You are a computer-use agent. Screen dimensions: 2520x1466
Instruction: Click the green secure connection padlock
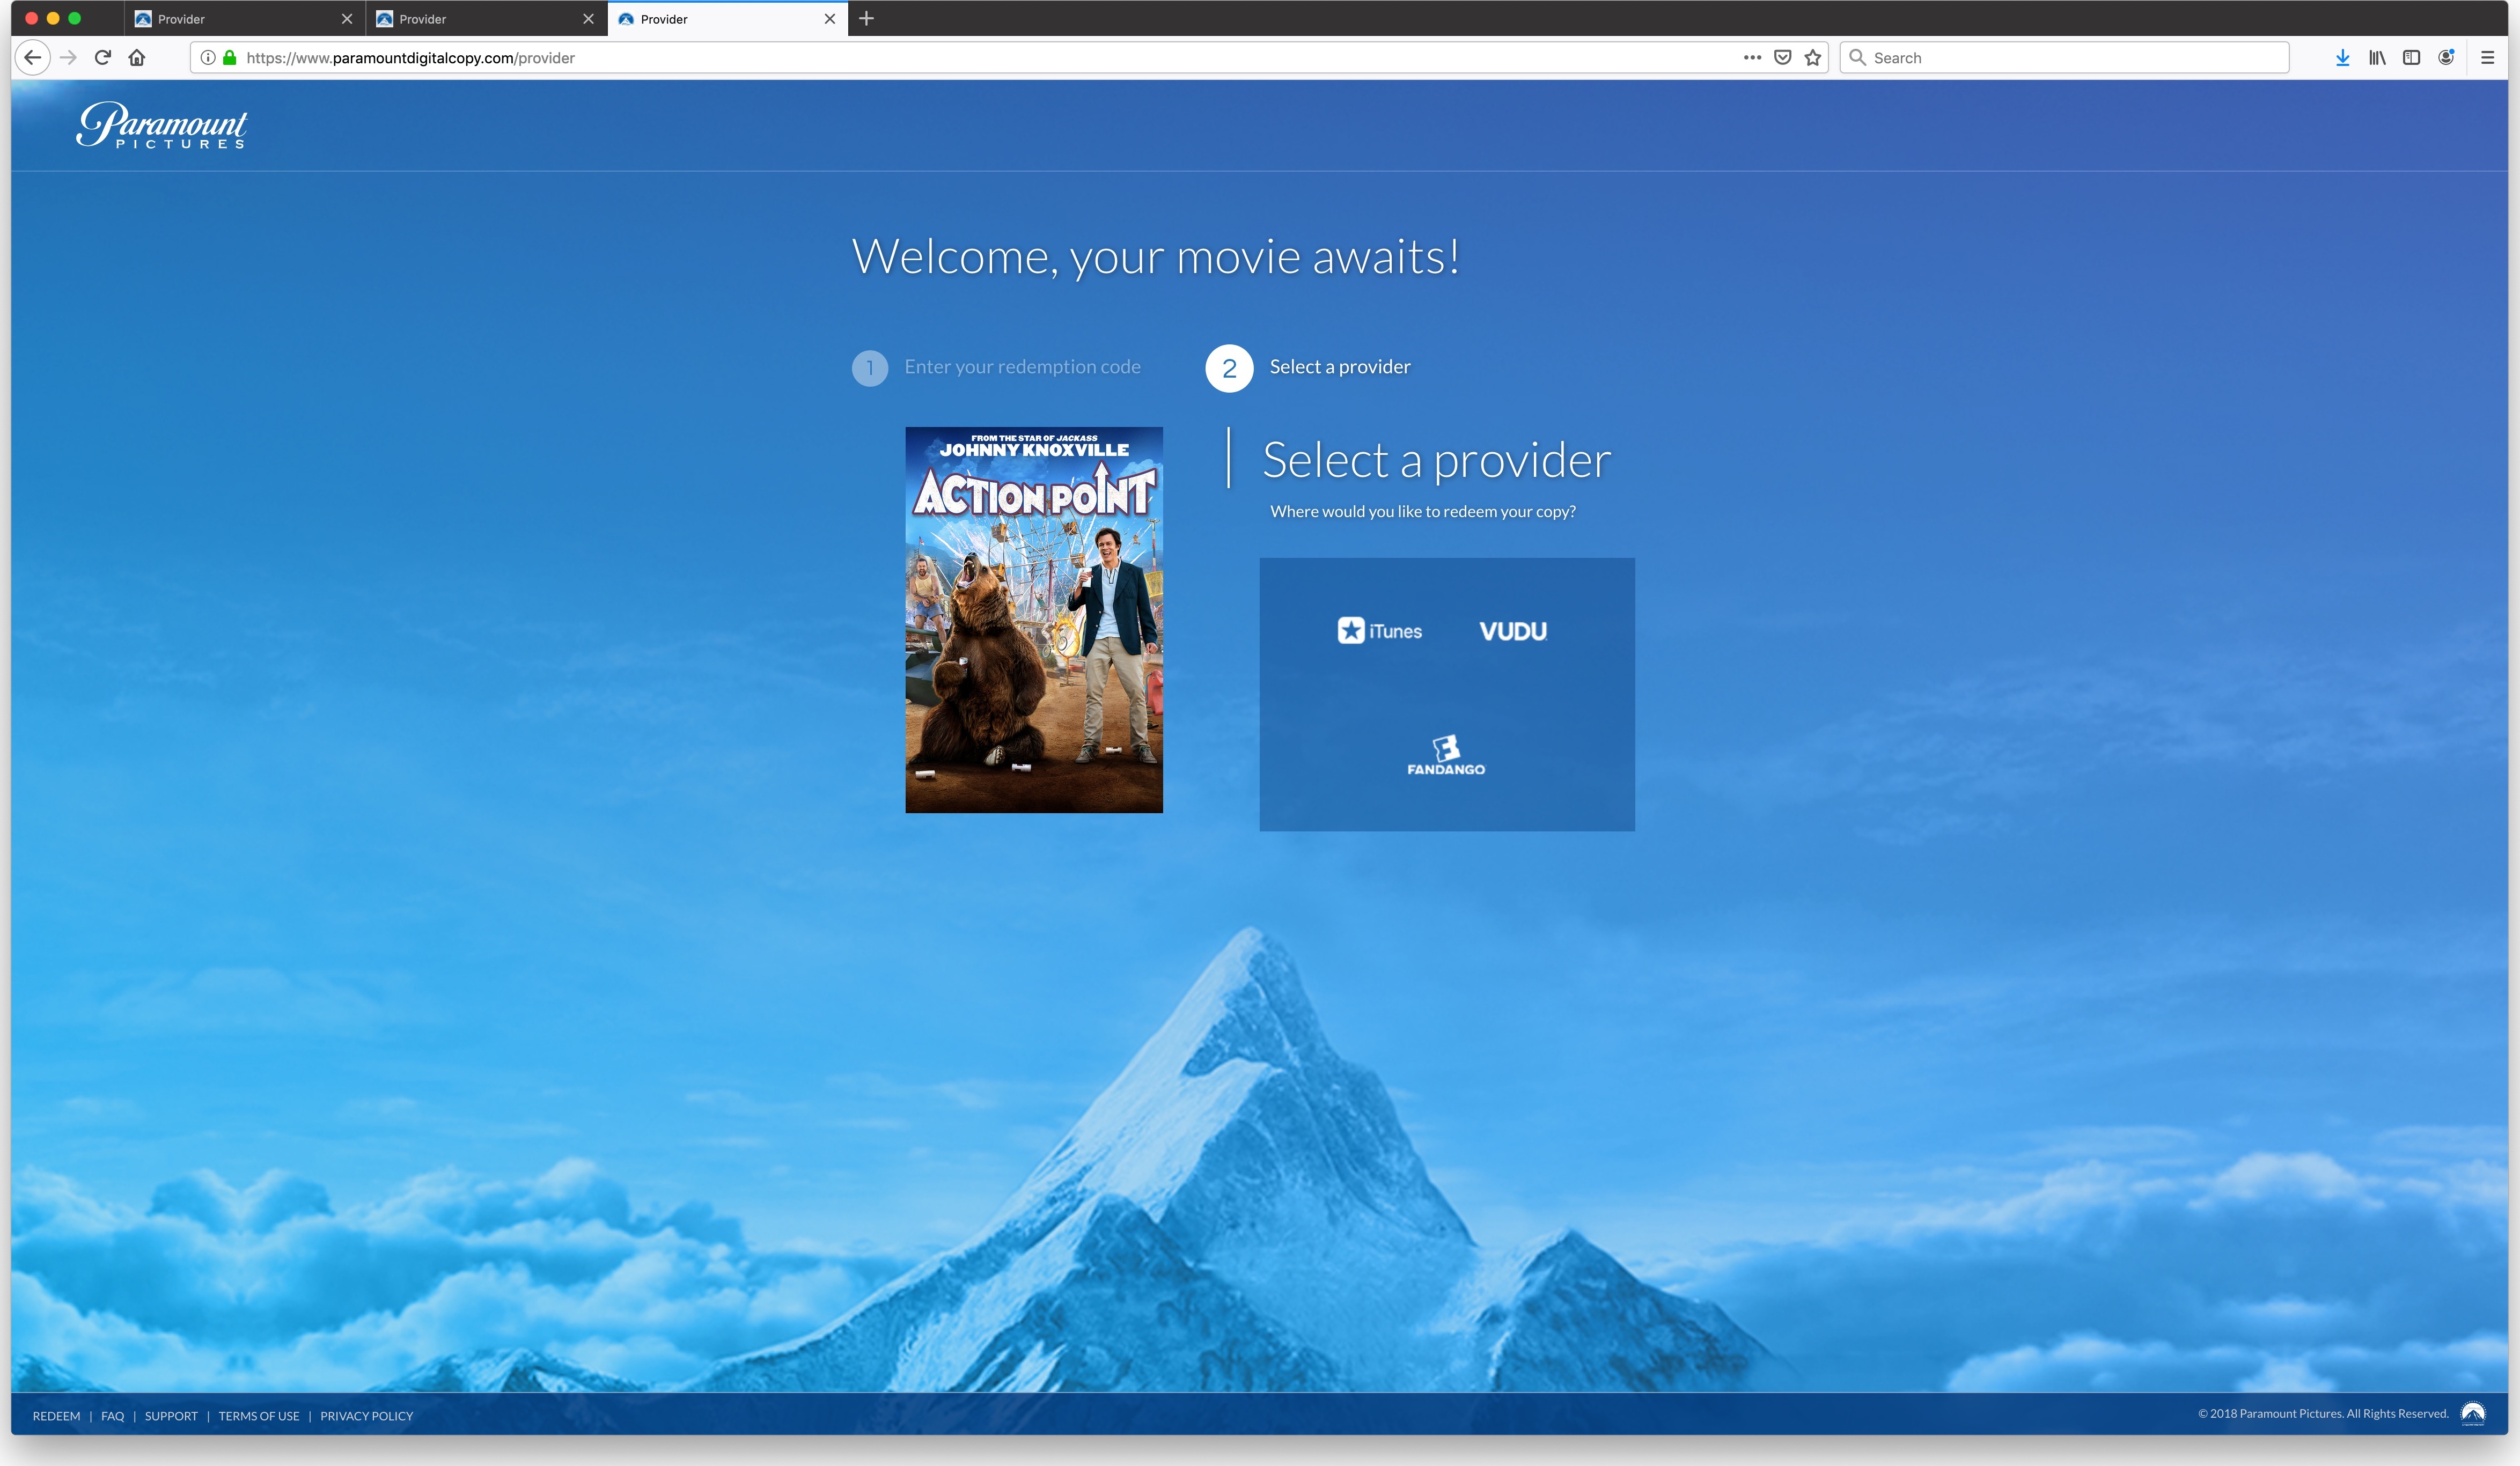(x=230, y=58)
